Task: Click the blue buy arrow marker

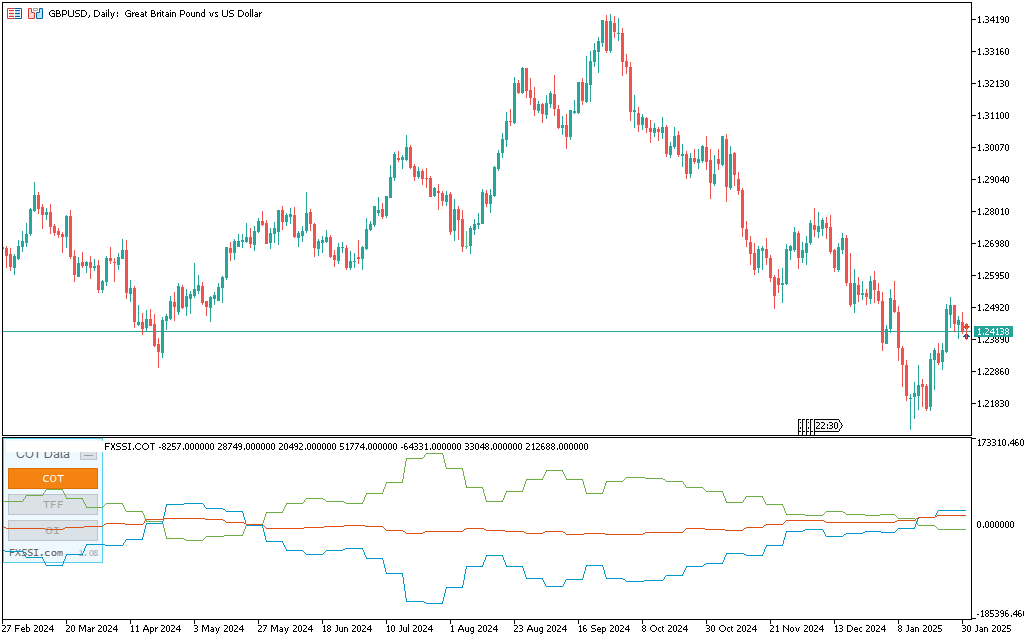Action: [965, 336]
